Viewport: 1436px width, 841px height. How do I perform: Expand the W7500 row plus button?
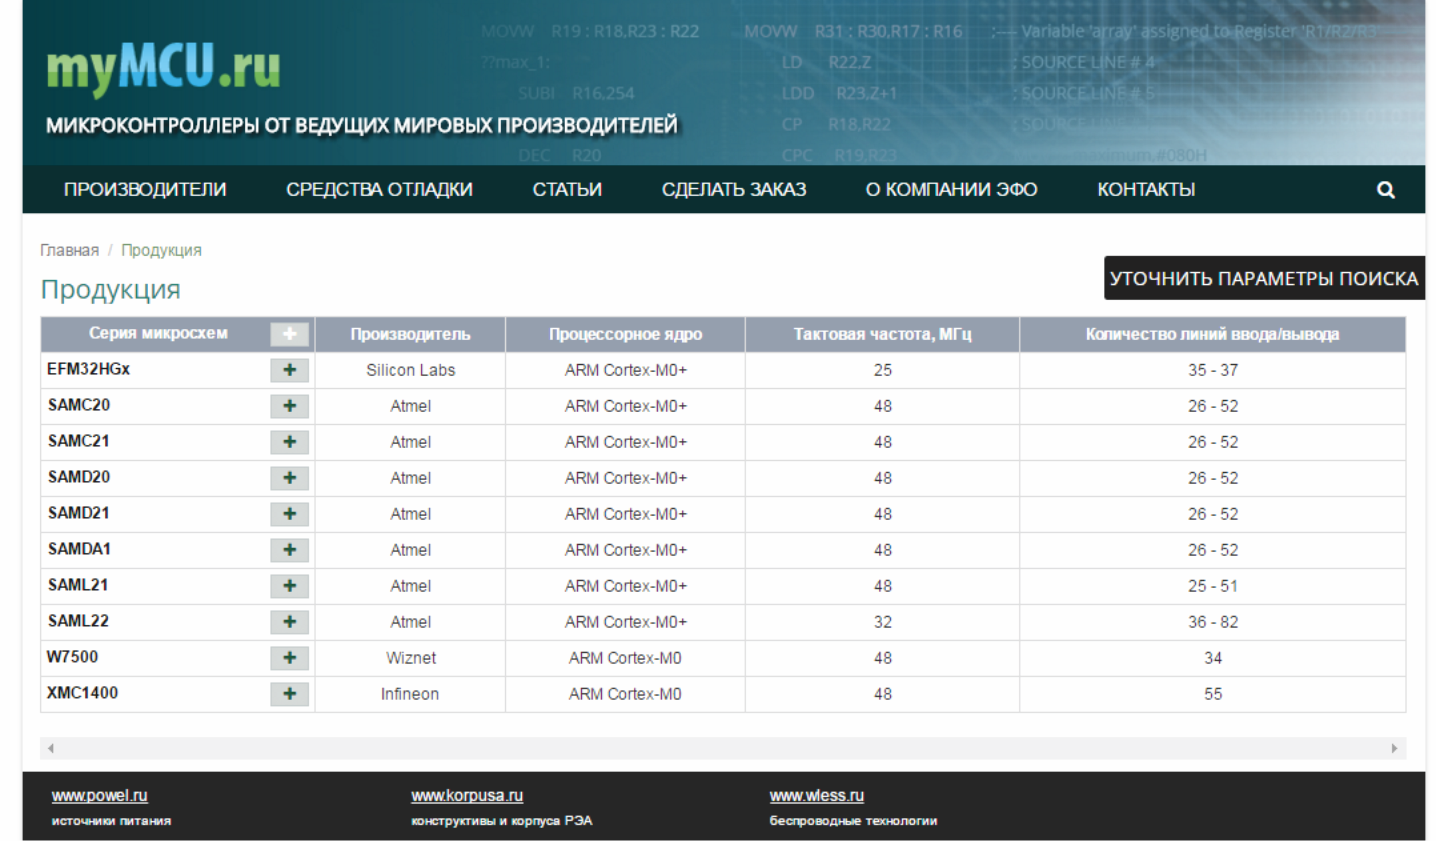coord(289,658)
